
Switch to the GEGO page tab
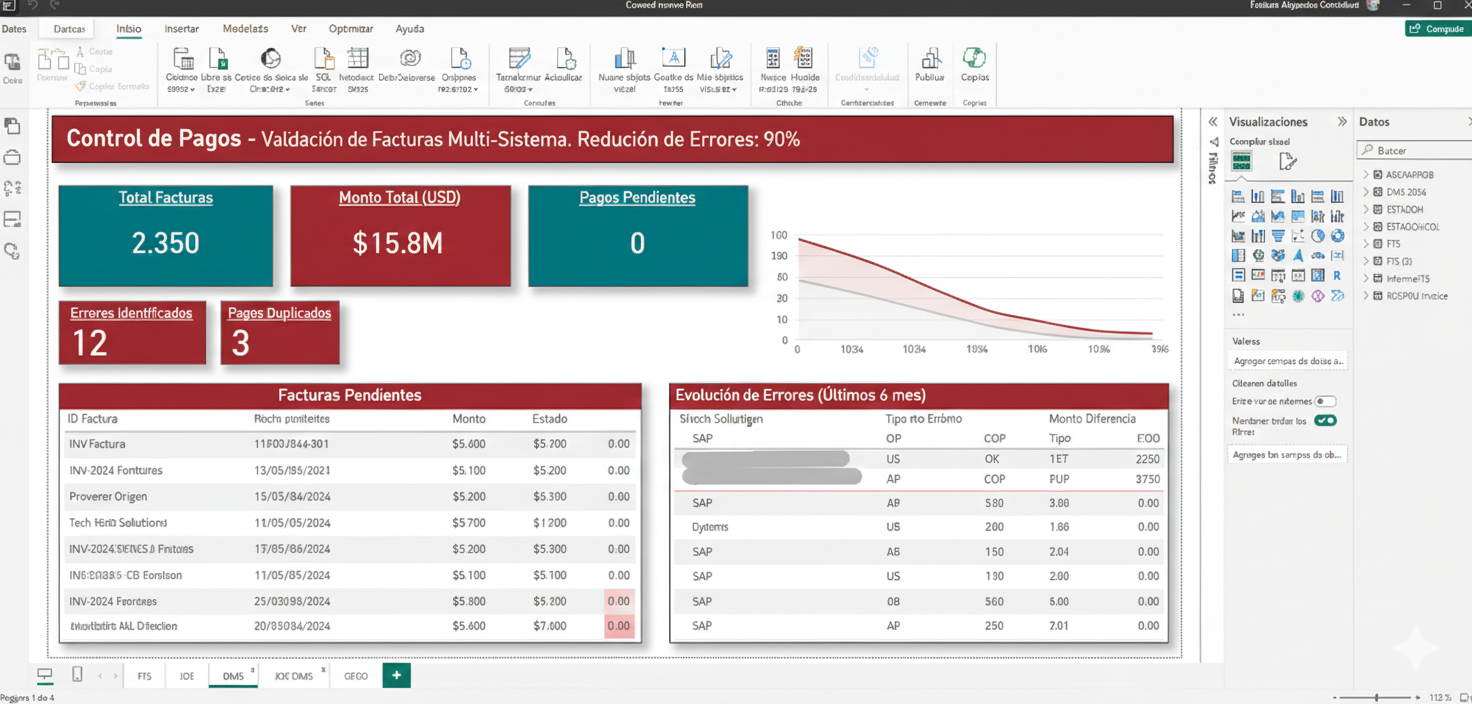356,676
